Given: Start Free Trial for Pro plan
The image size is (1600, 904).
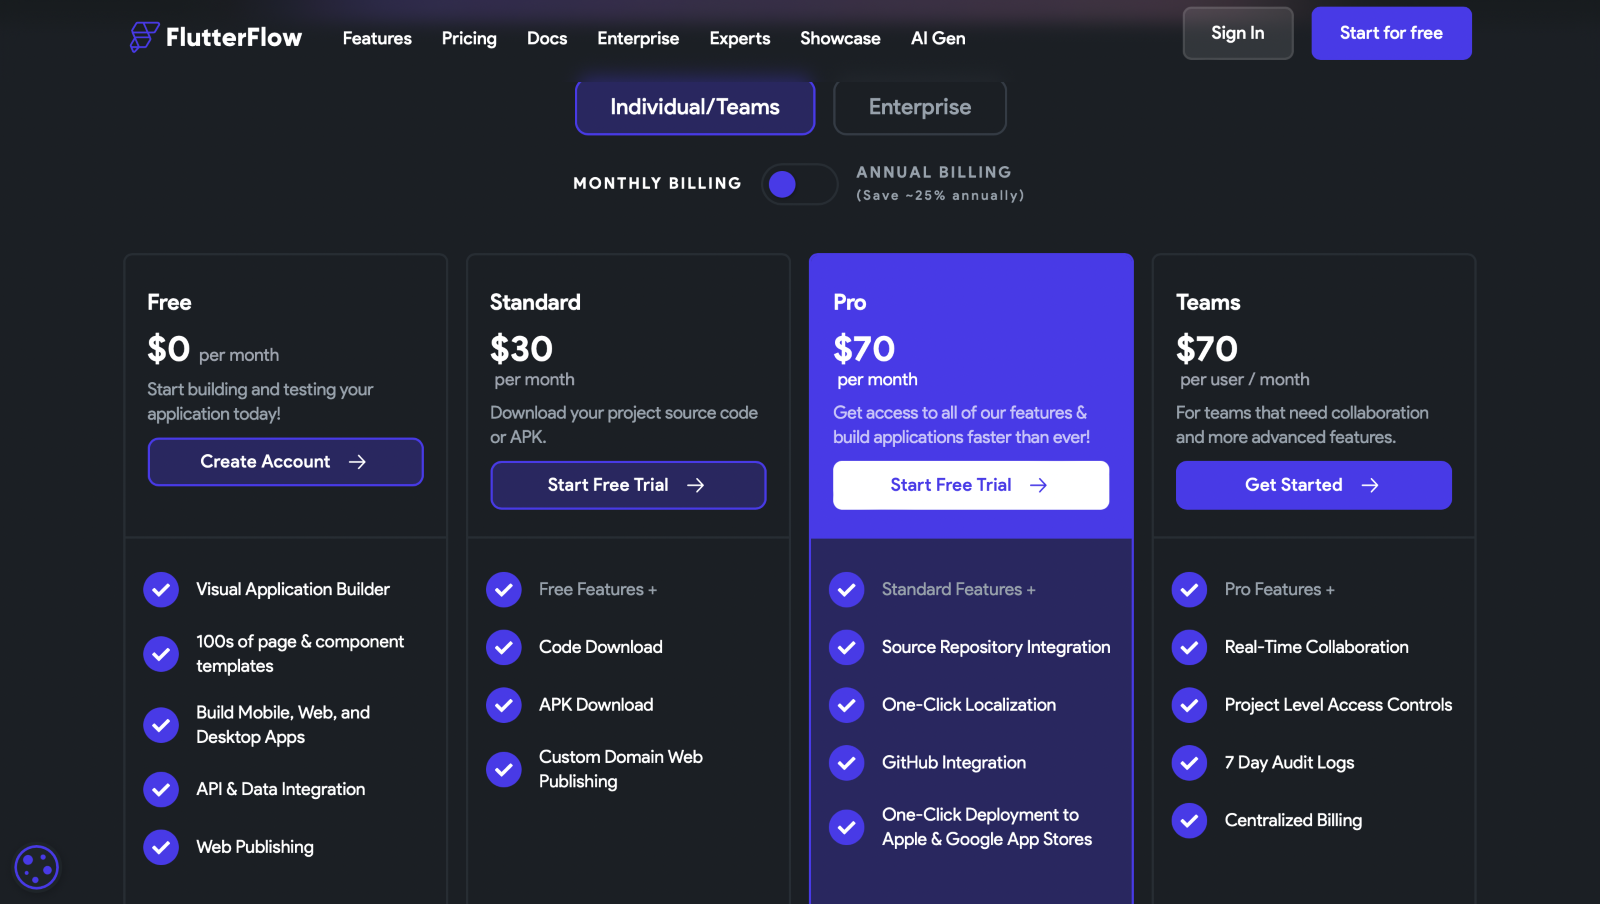Looking at the screenshot, I should 971,485.
